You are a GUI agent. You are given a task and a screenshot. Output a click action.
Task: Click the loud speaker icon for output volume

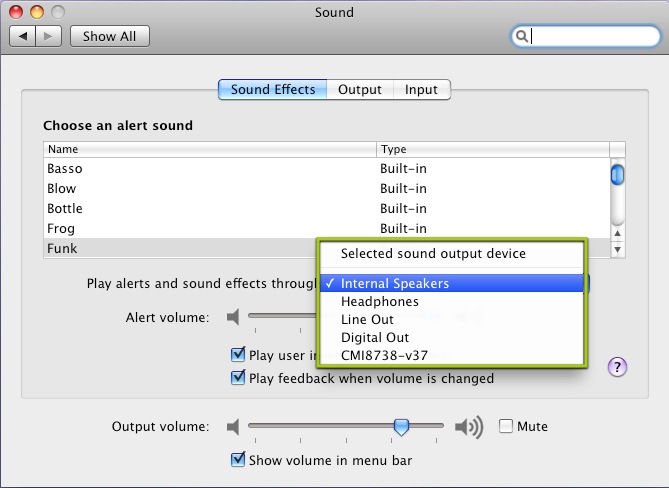click(x=468, y=427)
